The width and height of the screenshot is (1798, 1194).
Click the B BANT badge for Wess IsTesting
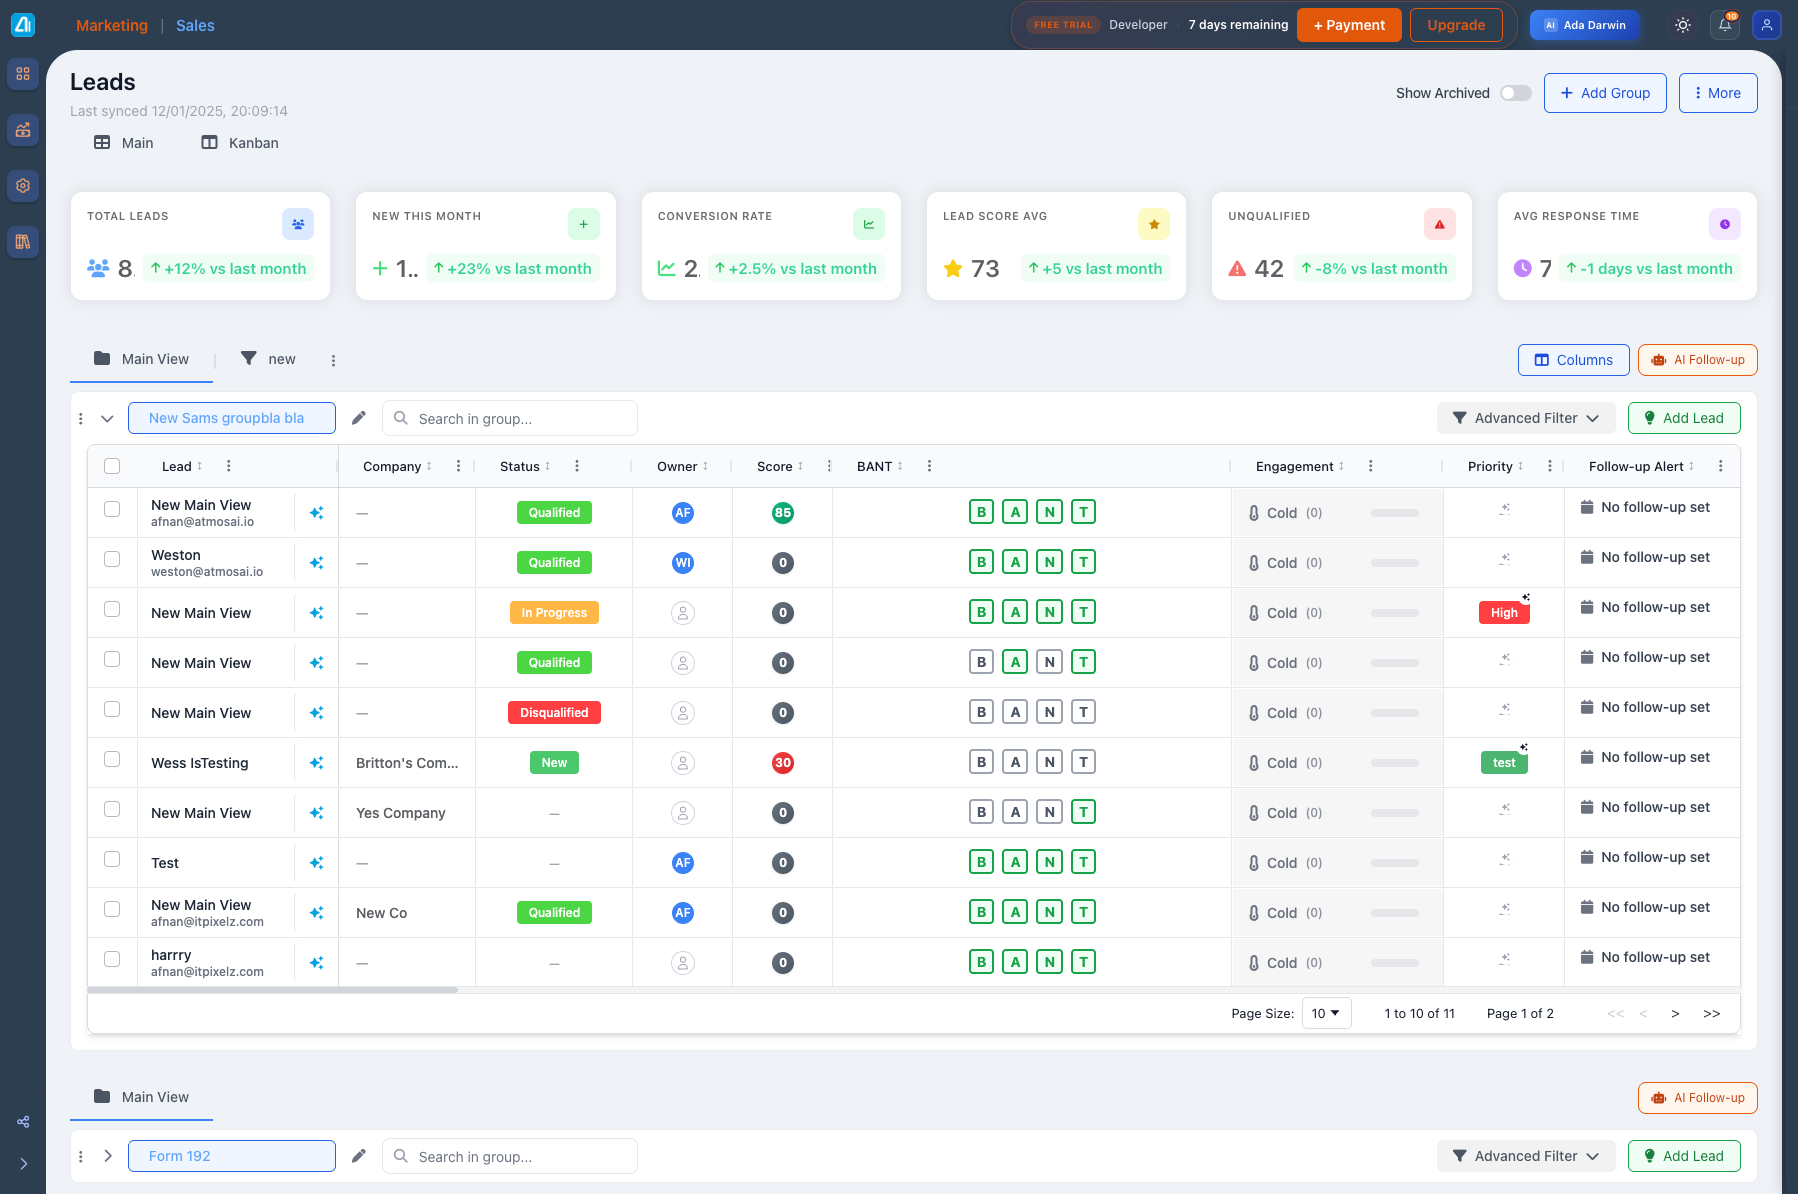(981, 762)
